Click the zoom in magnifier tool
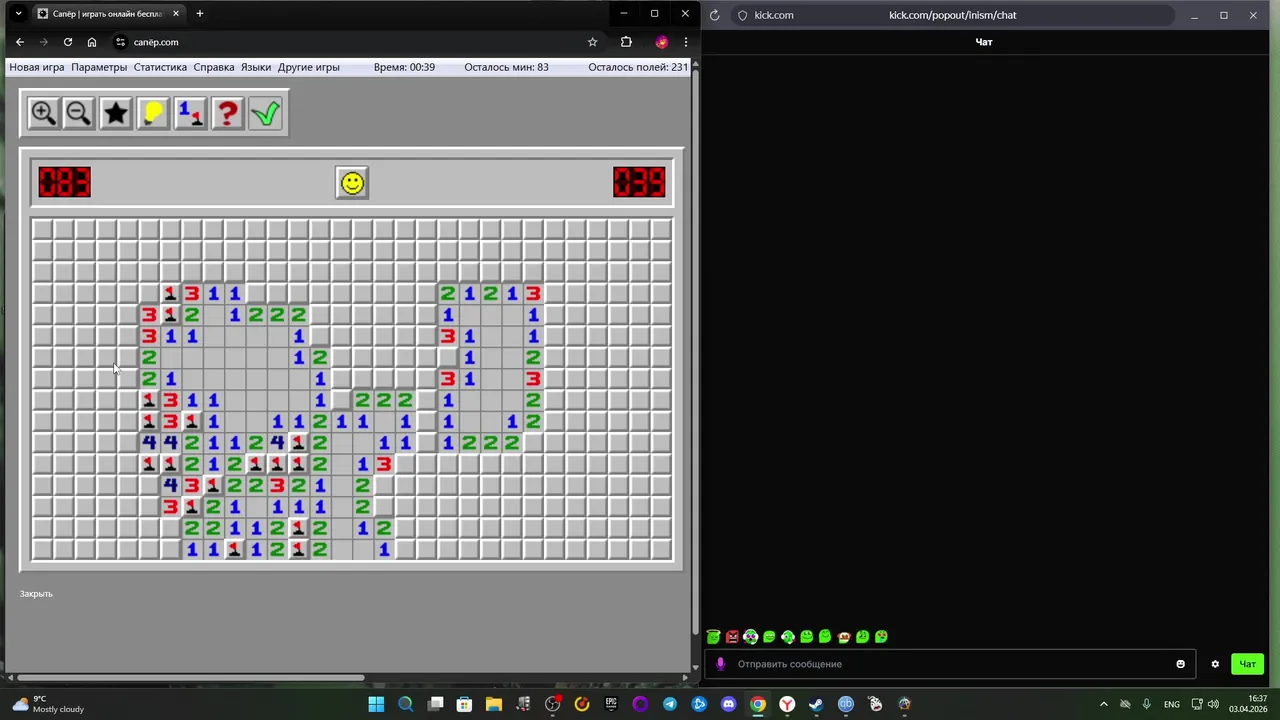Screen dimensions: 1280x720 click(43, 113)
